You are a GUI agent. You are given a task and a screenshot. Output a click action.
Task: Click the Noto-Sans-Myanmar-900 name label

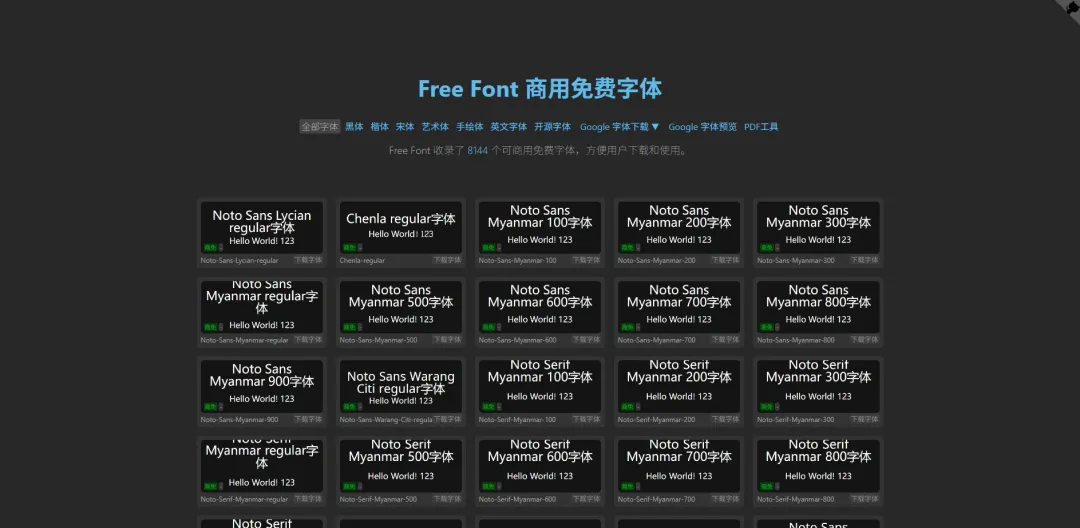(240, 420)
